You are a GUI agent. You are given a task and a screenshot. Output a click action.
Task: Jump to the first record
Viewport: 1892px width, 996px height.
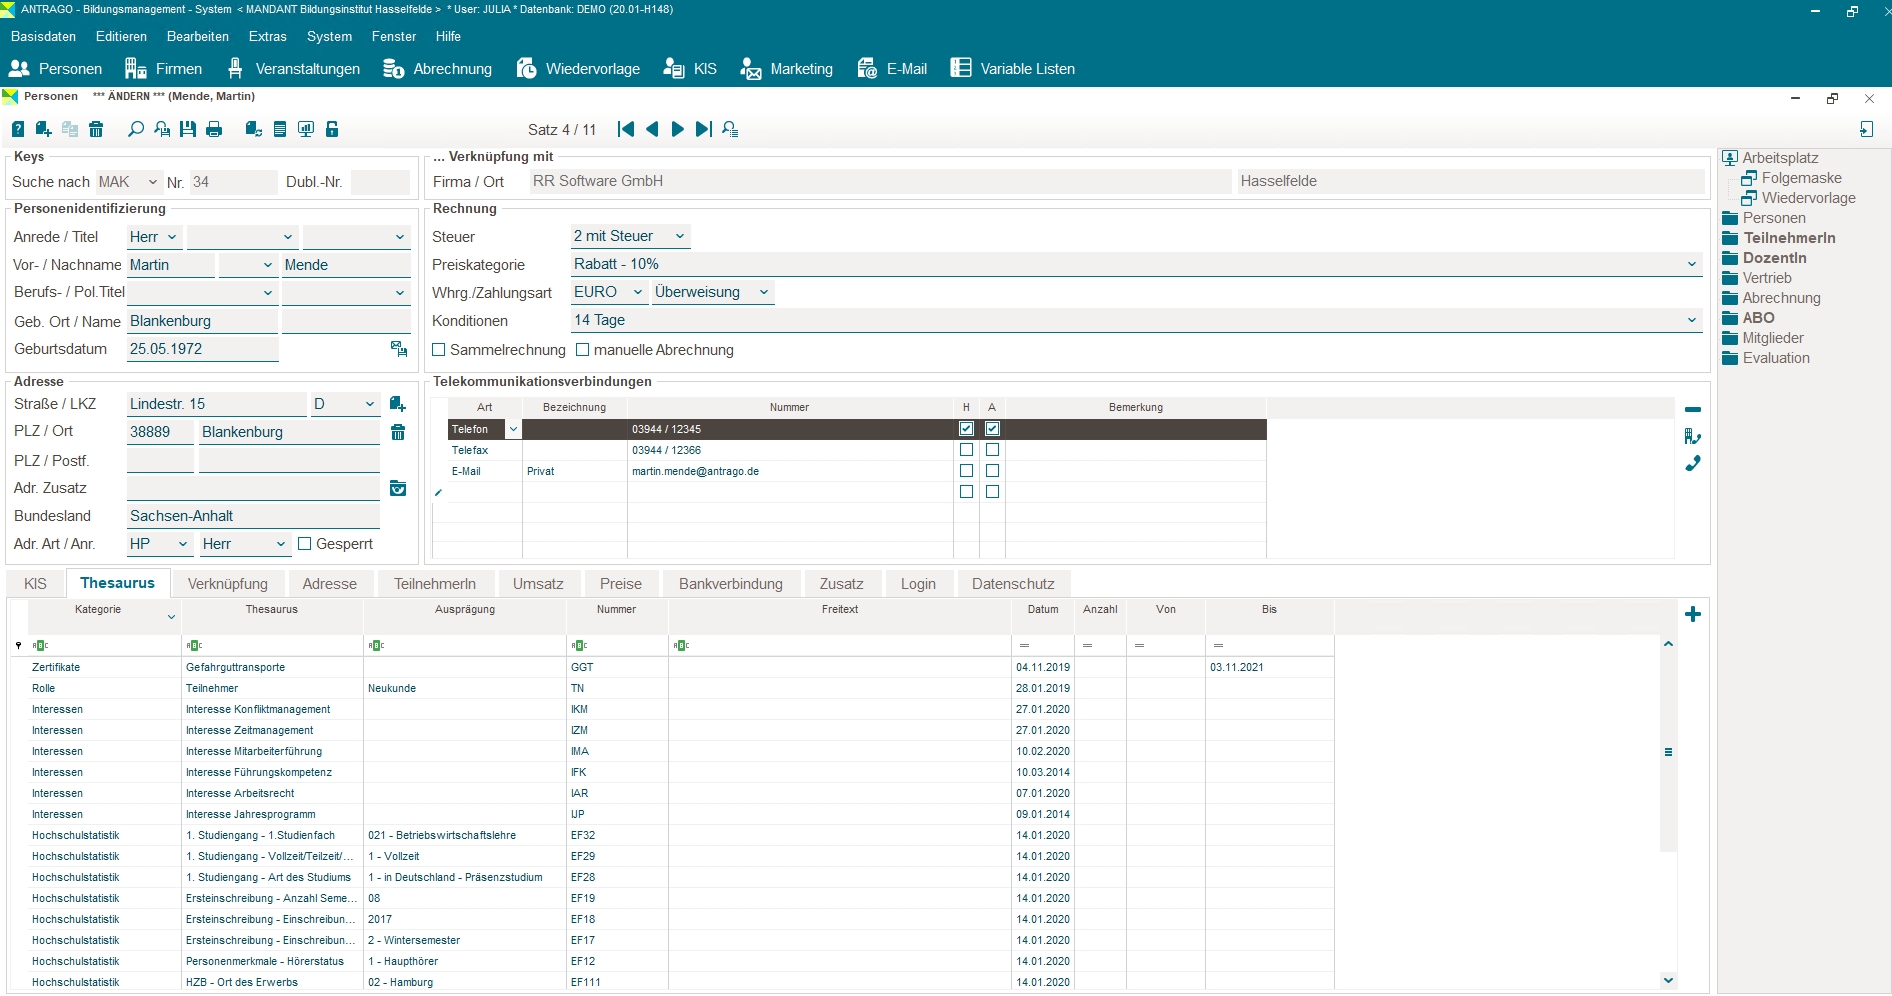tap(626, 129)
